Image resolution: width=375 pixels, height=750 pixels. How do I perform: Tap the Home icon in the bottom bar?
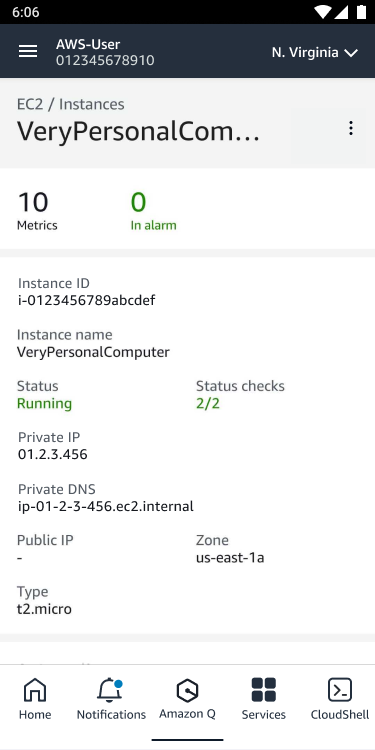pos(35,690)
